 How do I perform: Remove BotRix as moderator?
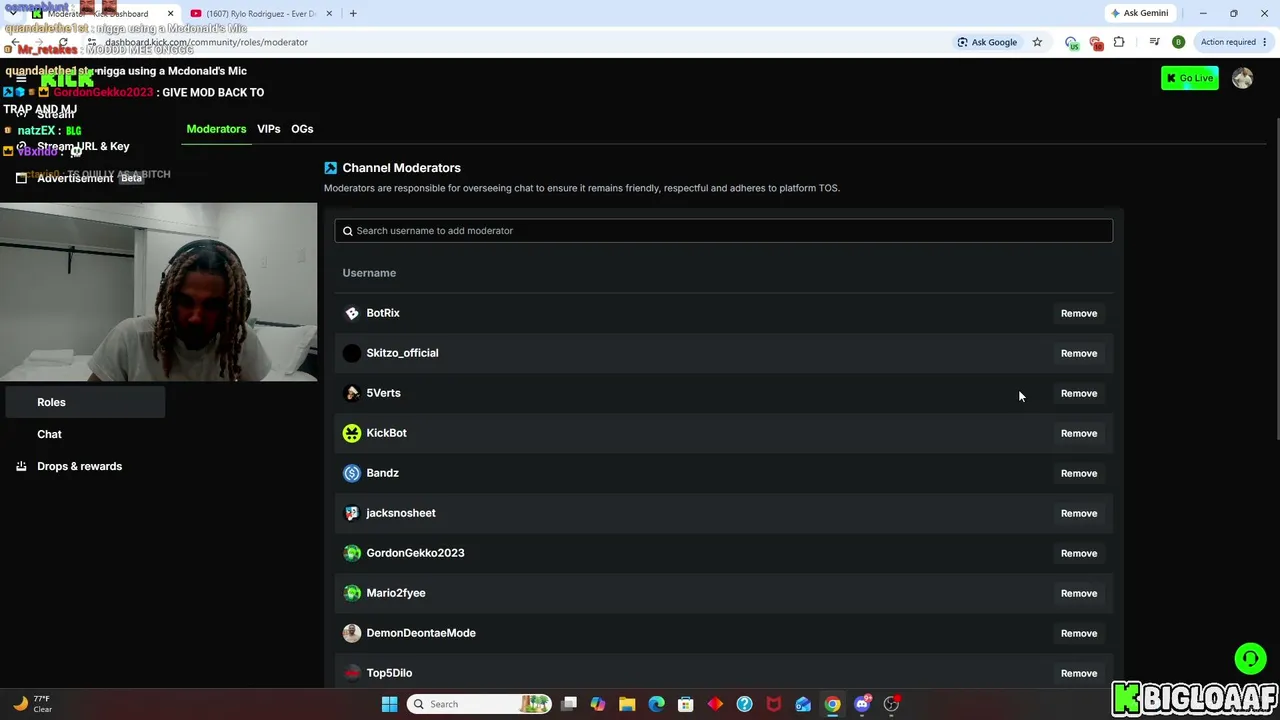click(1079, 313)
